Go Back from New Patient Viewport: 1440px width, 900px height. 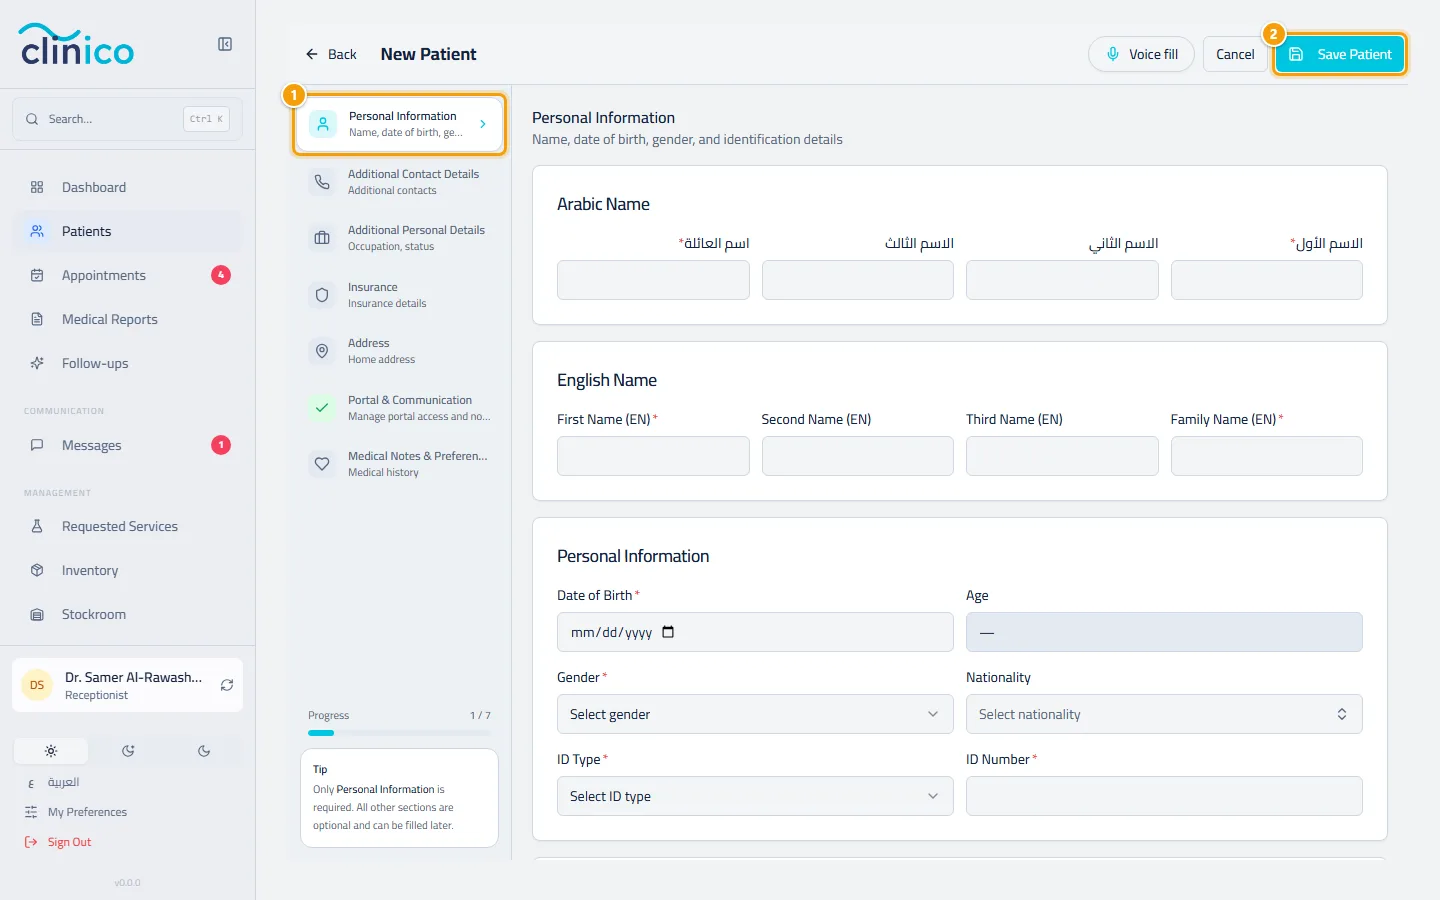coord(331,54)
